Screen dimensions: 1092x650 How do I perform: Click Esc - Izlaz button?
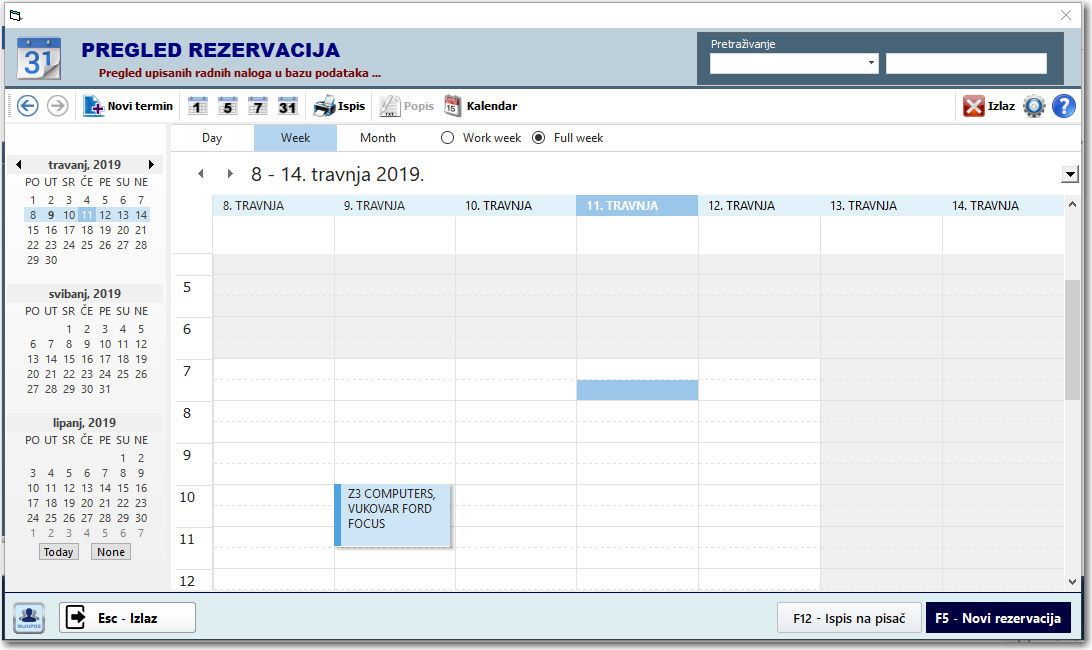(127, 618)
